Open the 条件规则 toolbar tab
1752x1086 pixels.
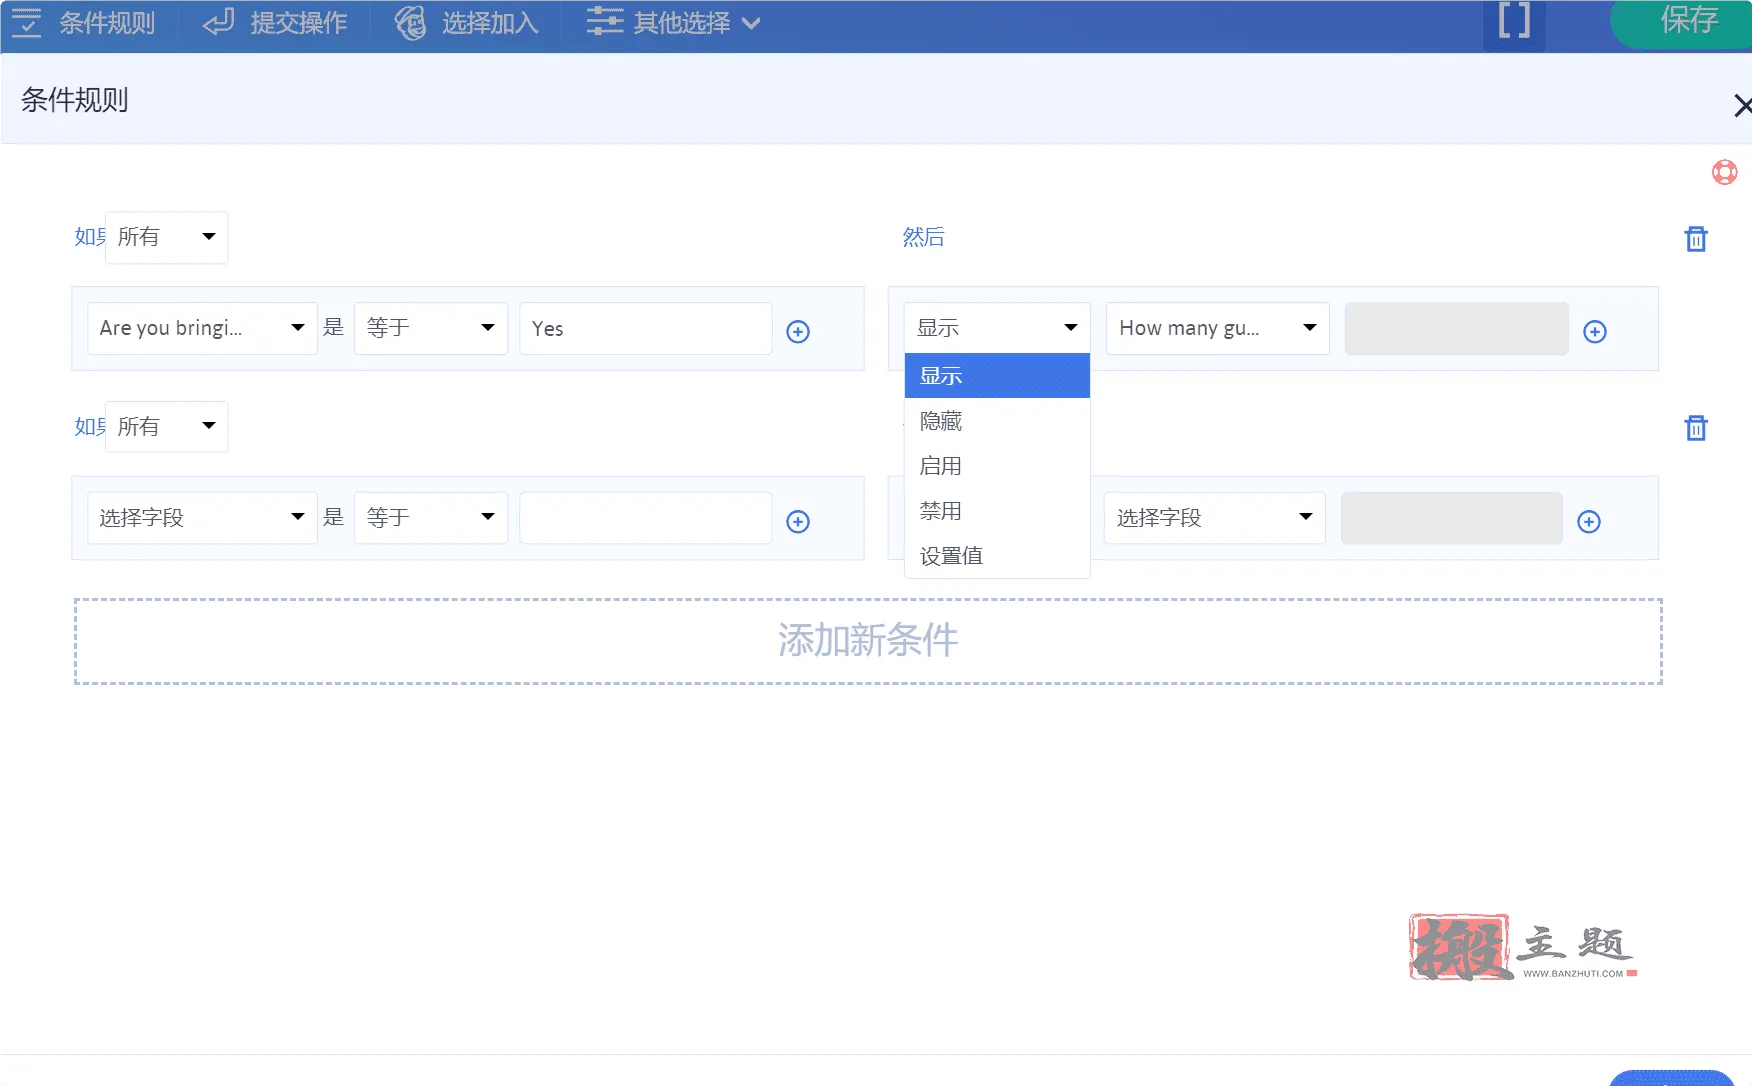point(84,23)
